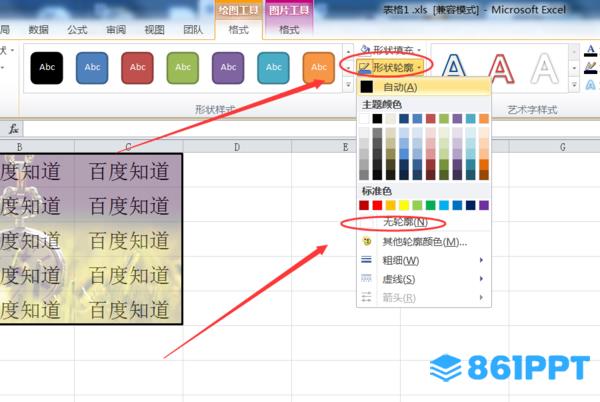The height and width of the screenshot is (402, 600).
Task: Click last-row 百度知道 cell in column C
Action: click(x=129, y=309)
